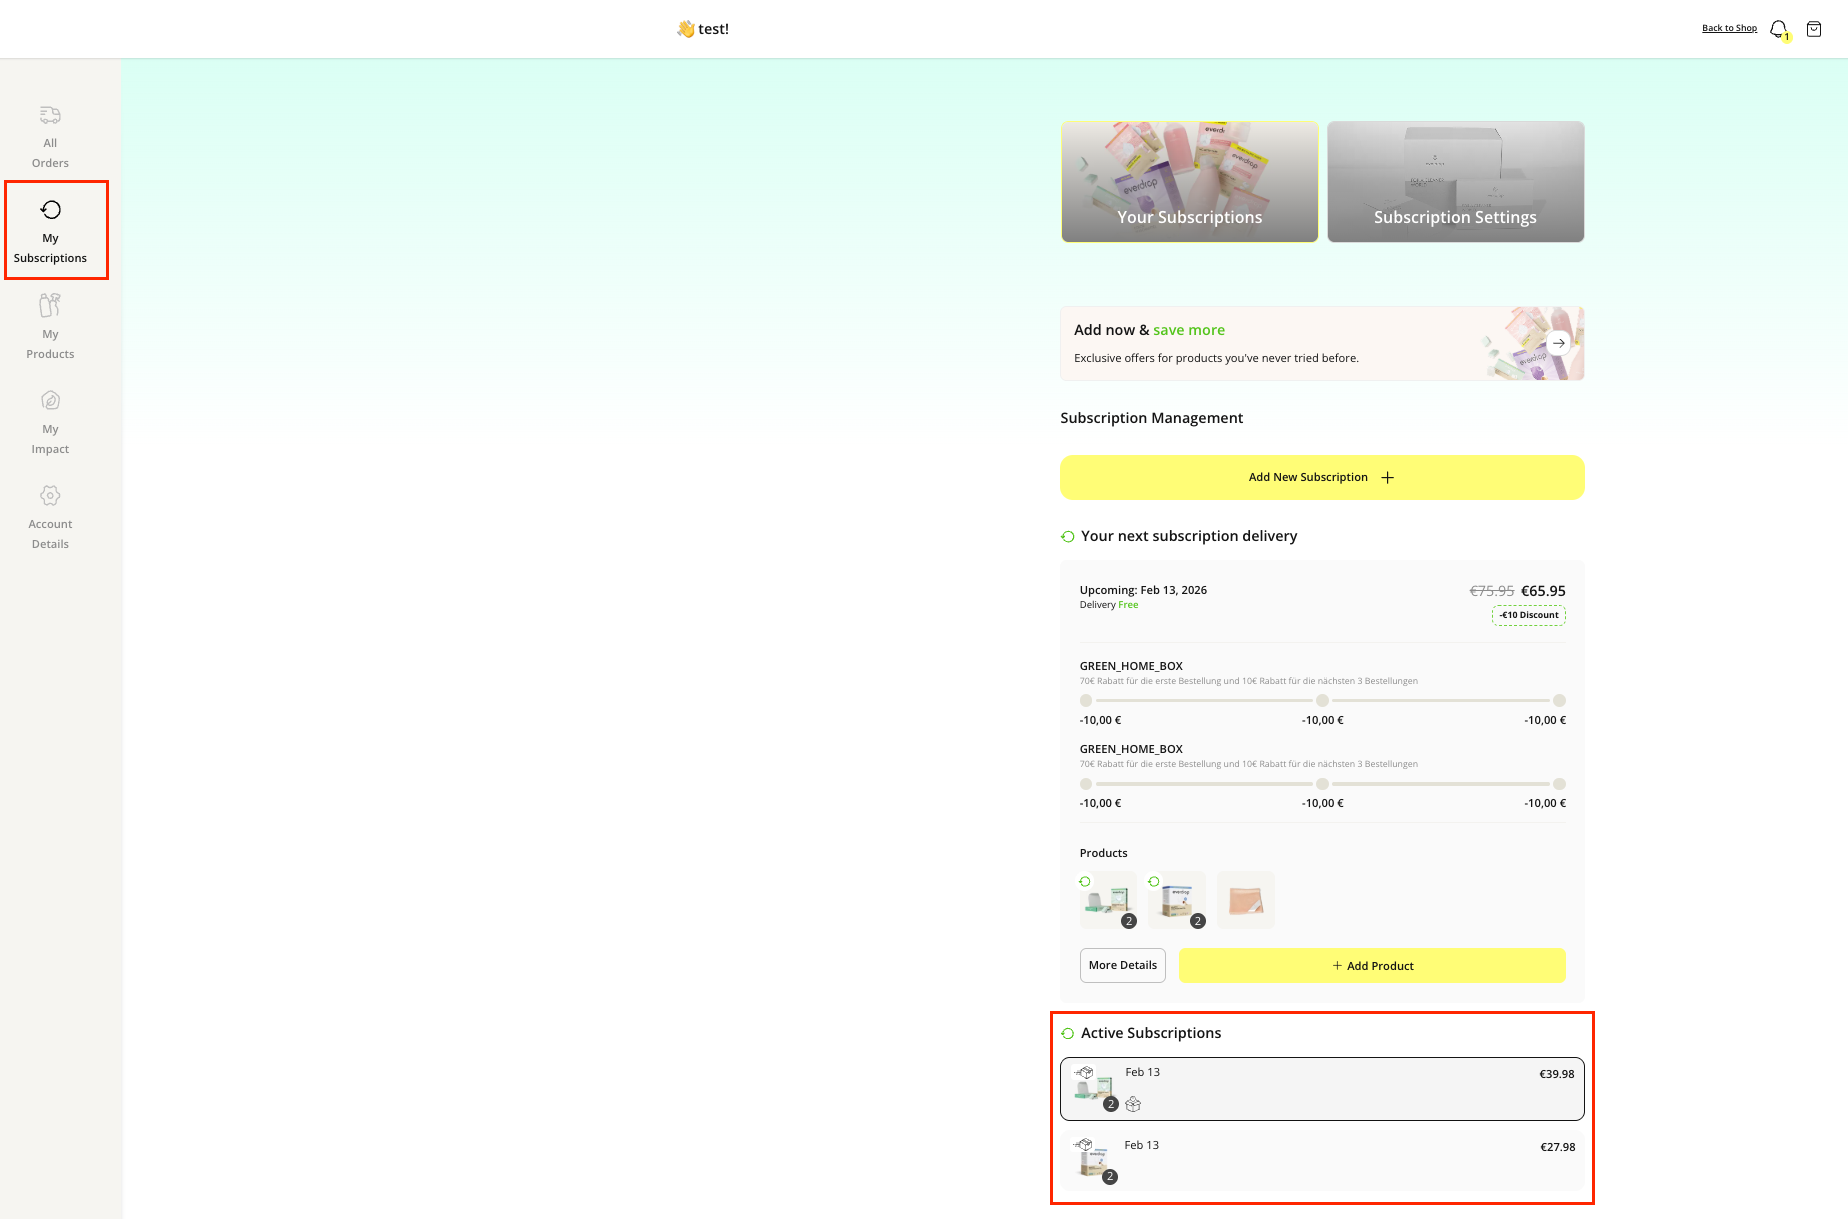Click the Back to Shop link
Viewport: 1848px width, 1219px height.
click(x=1729, y=28)
